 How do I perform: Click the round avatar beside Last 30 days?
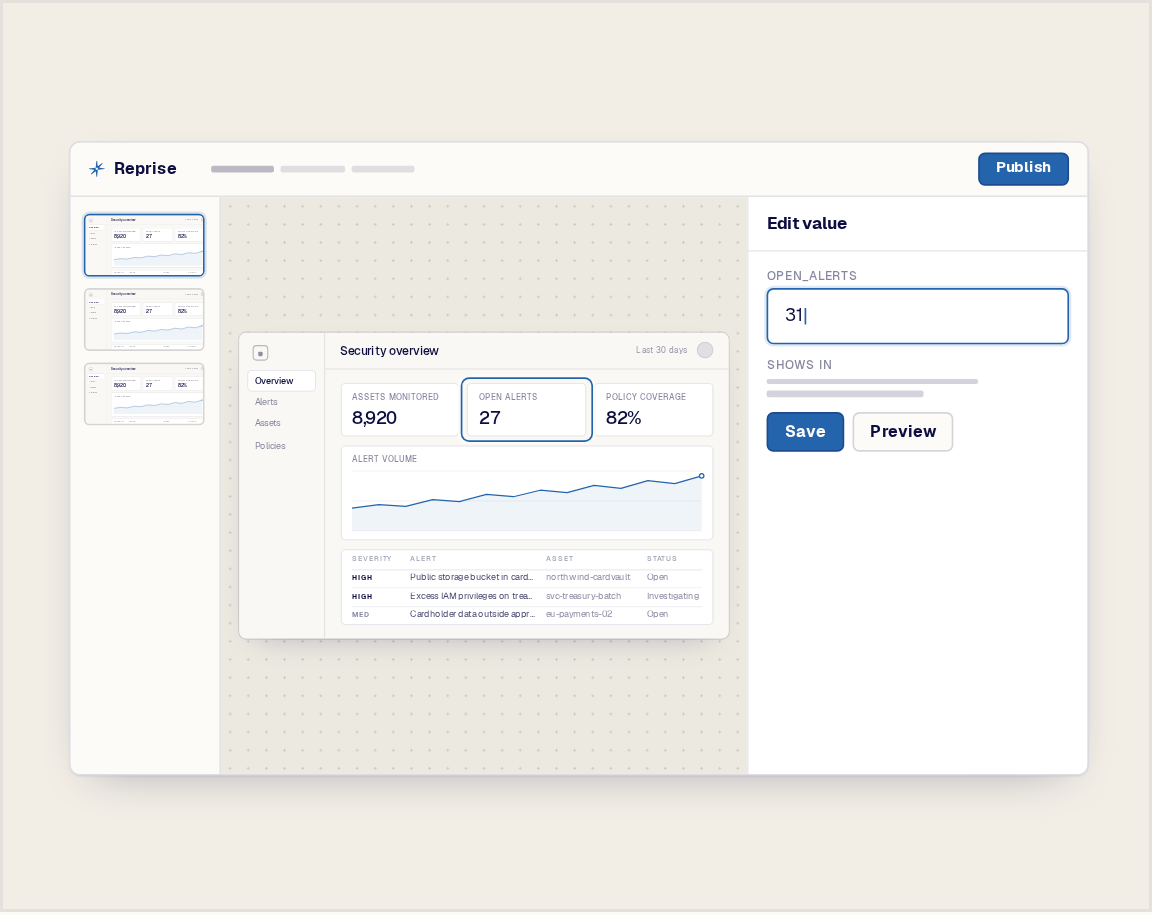coord(705,351)
